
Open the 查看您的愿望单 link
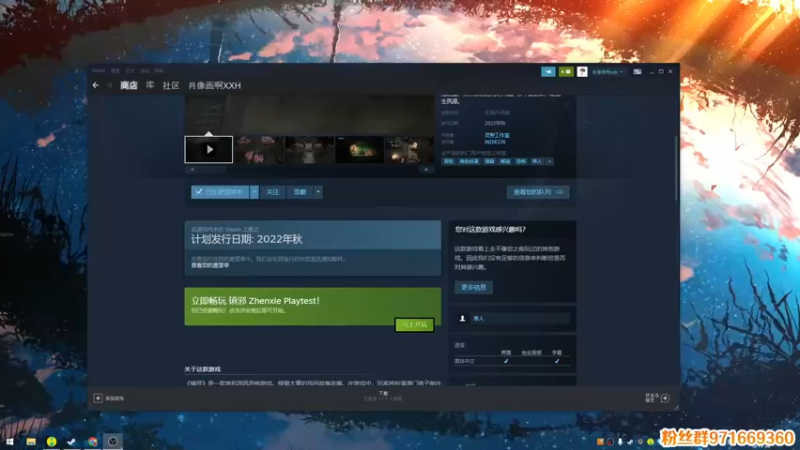point(210,265)
